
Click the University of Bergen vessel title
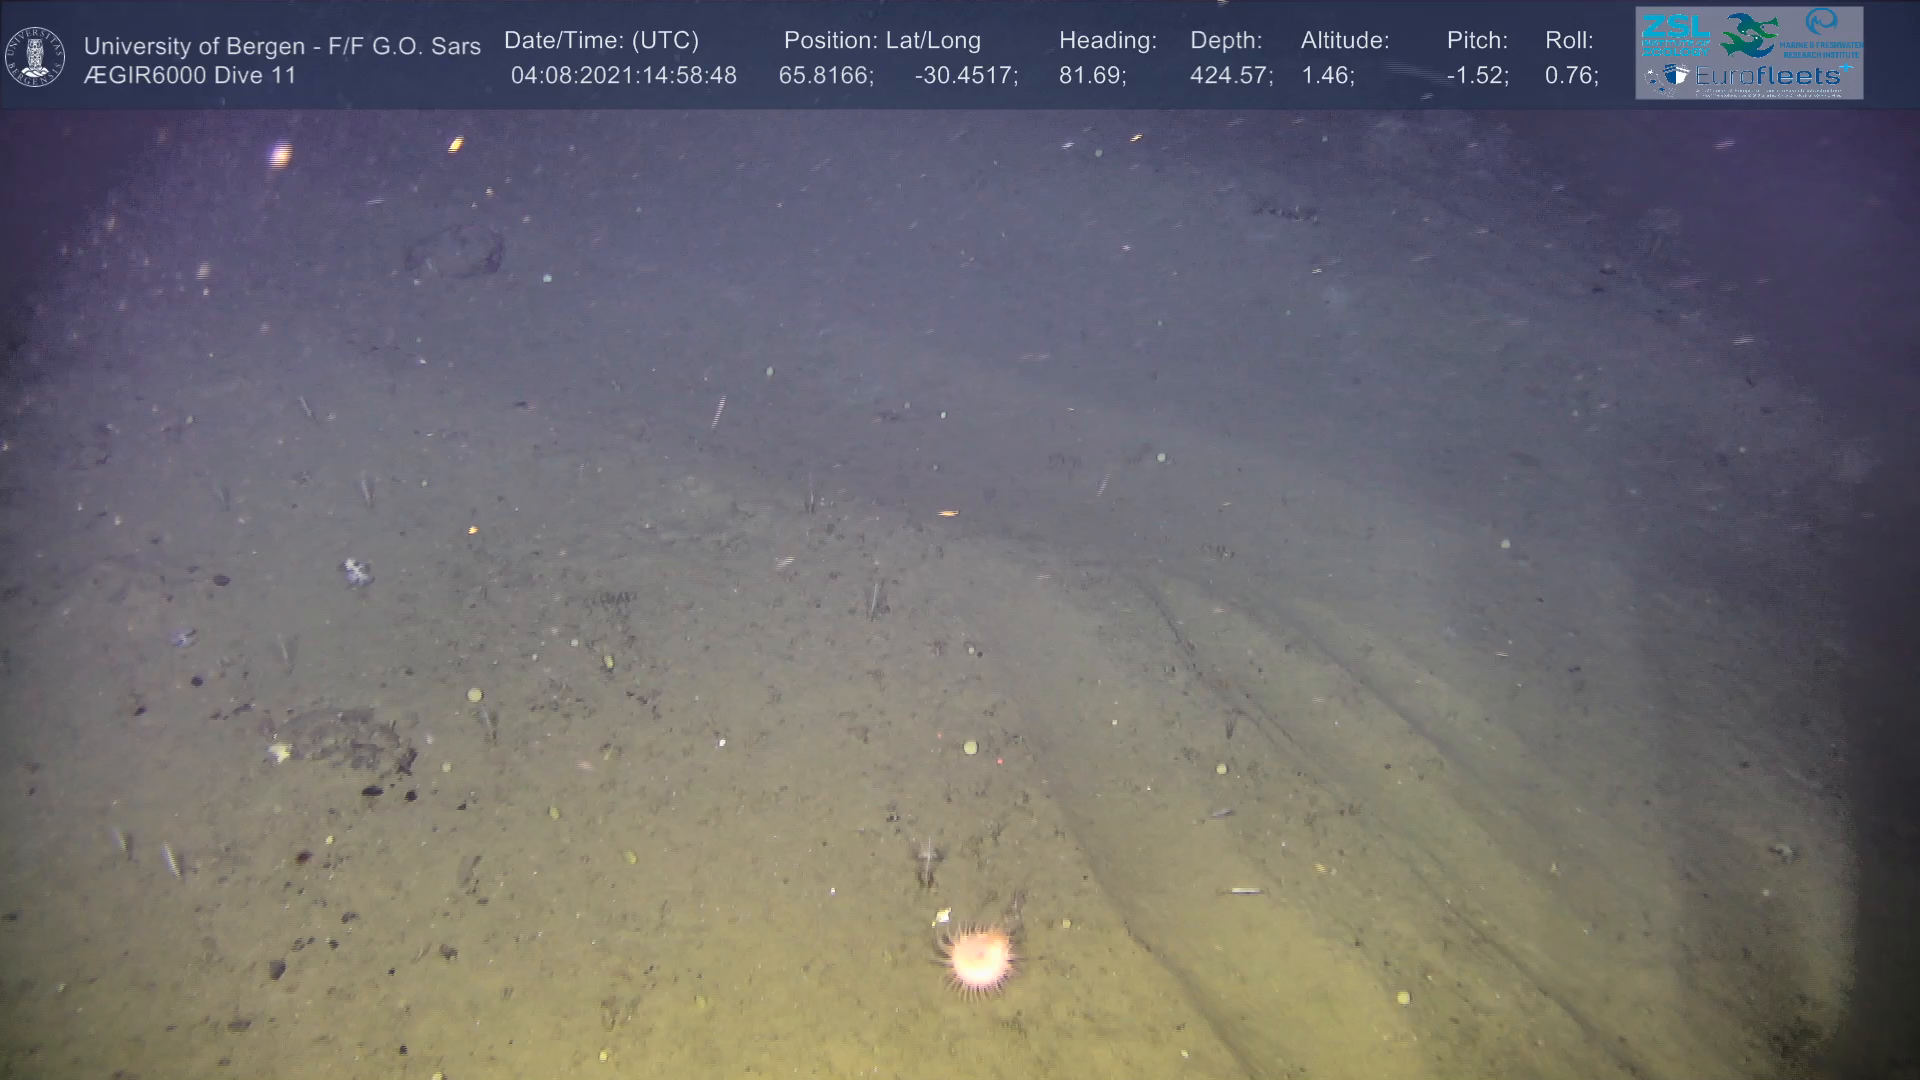point(282,46)
